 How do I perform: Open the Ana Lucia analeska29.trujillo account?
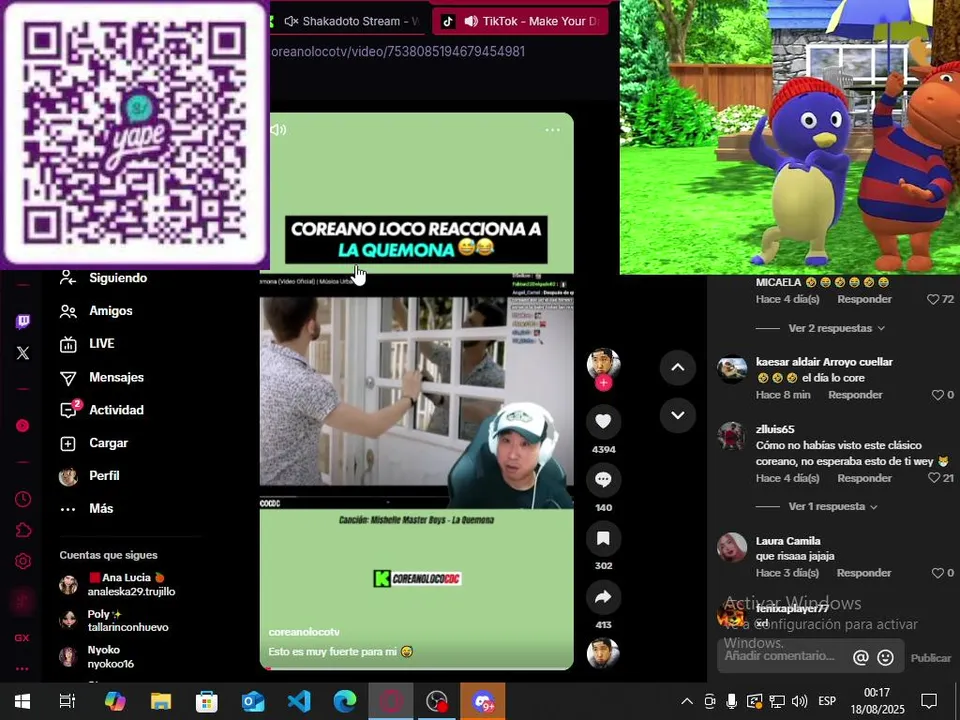117,584
